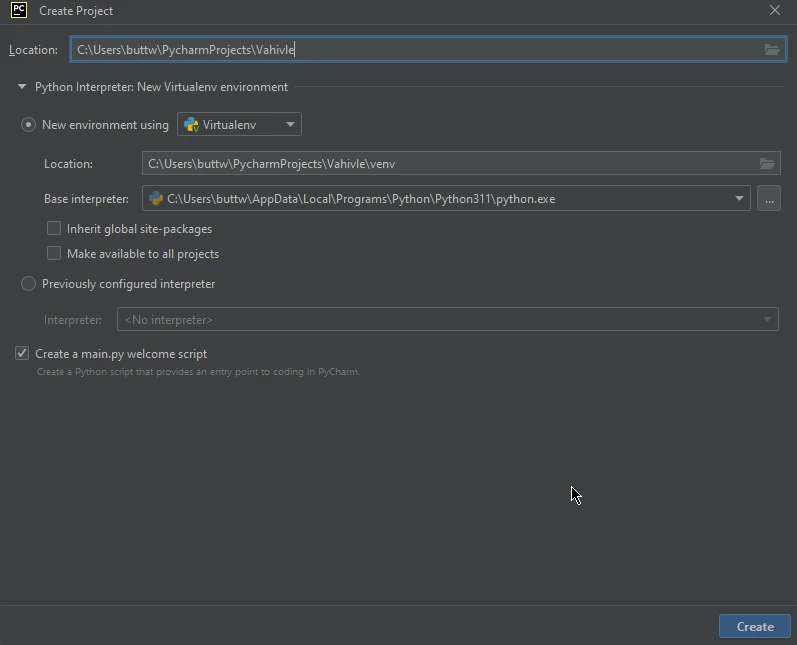Open the base interpreter ellipsis browse button
Screen dimensions: 797x645
click(769, 198)
